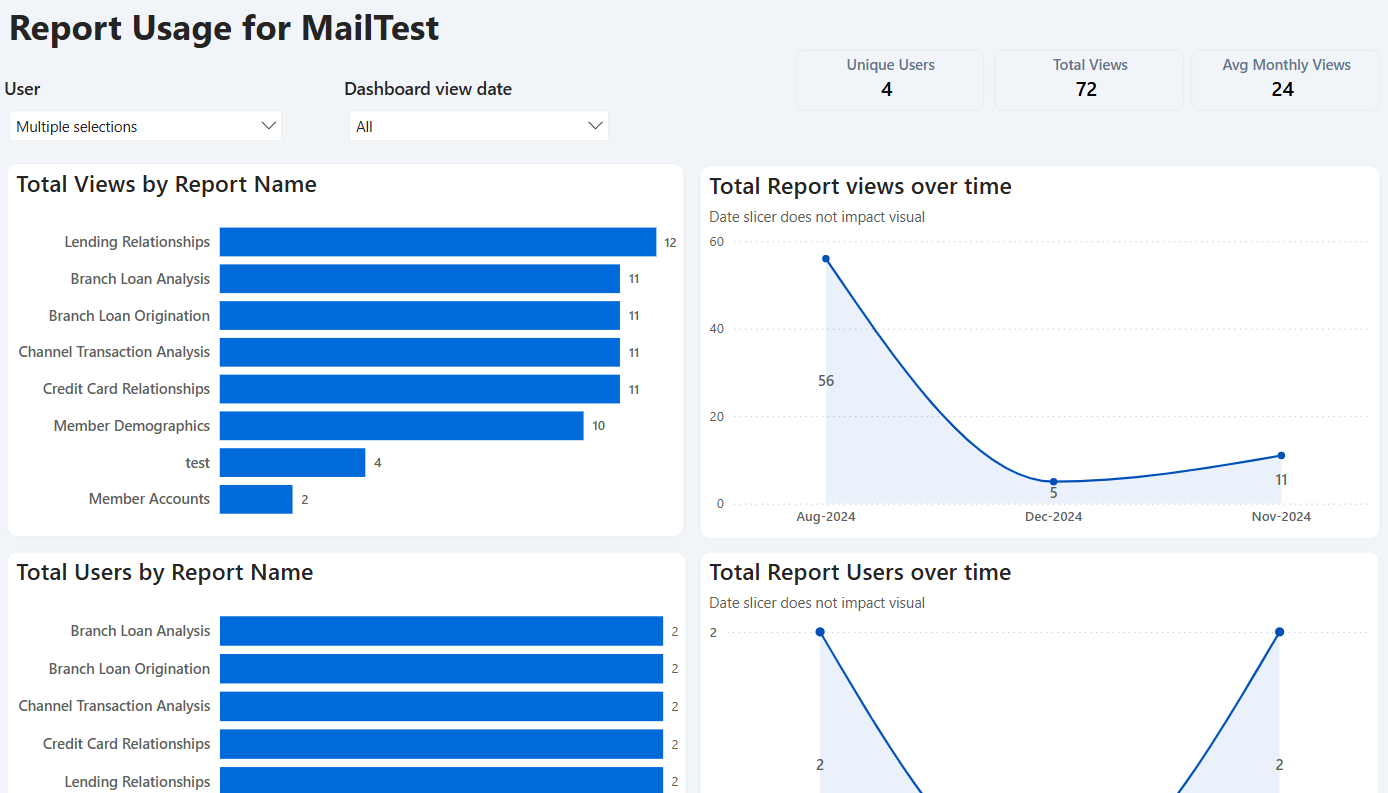Open the Dashboard view date dropdown
This screenshot has width=1388, height=793.
click(x=478, y=126)
